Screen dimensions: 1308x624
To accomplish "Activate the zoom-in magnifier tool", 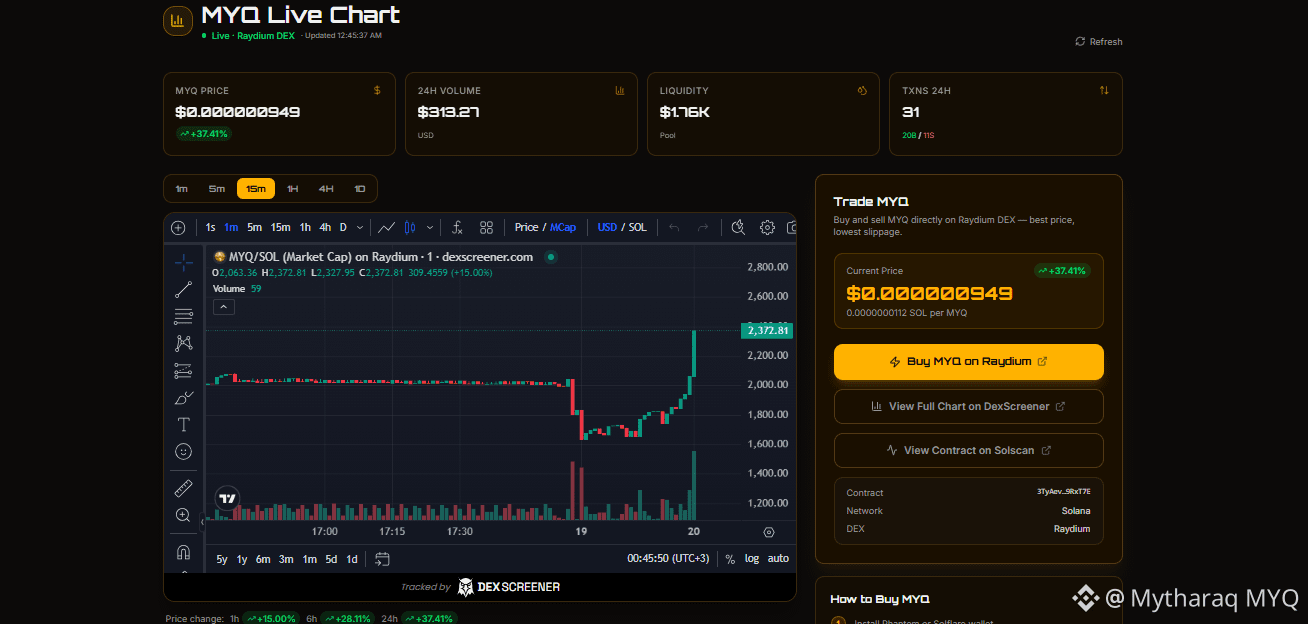I will click(183, 515).
